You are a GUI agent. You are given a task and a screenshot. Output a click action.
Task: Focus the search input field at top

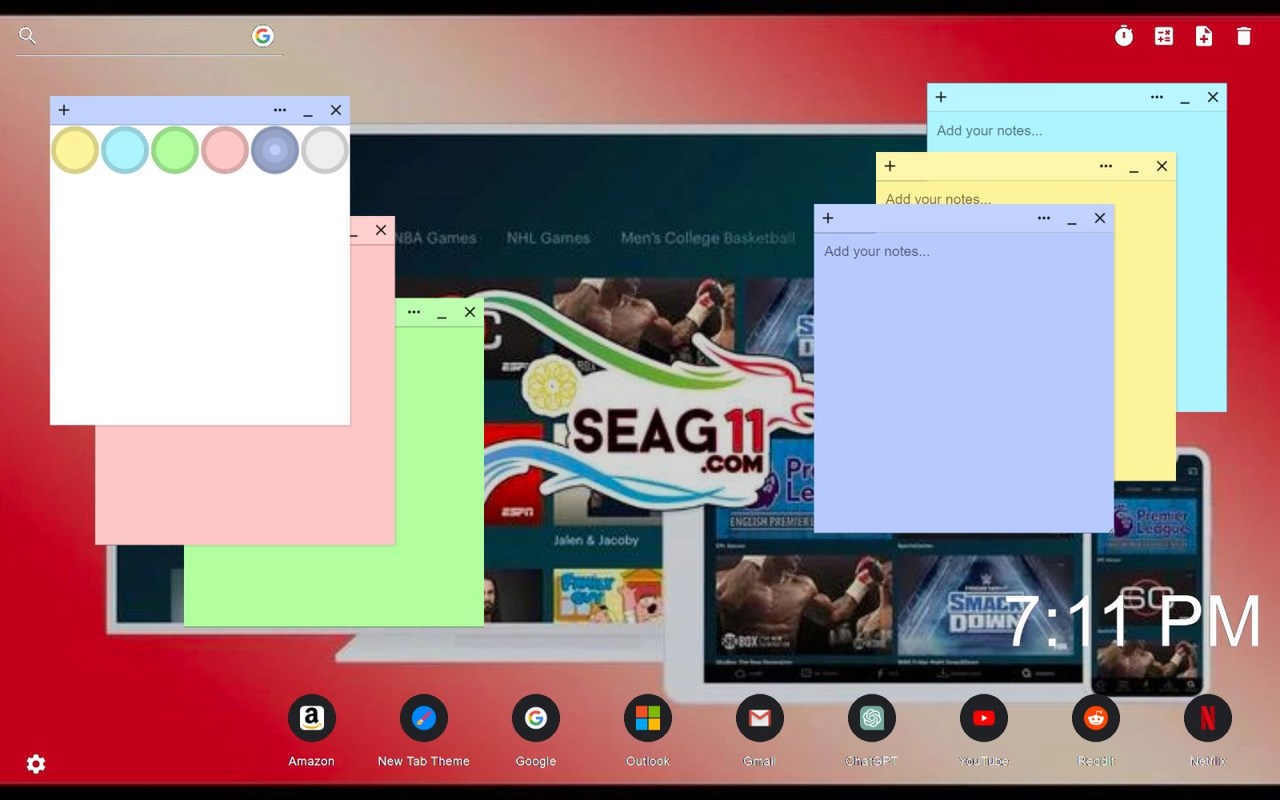[145, 37]
